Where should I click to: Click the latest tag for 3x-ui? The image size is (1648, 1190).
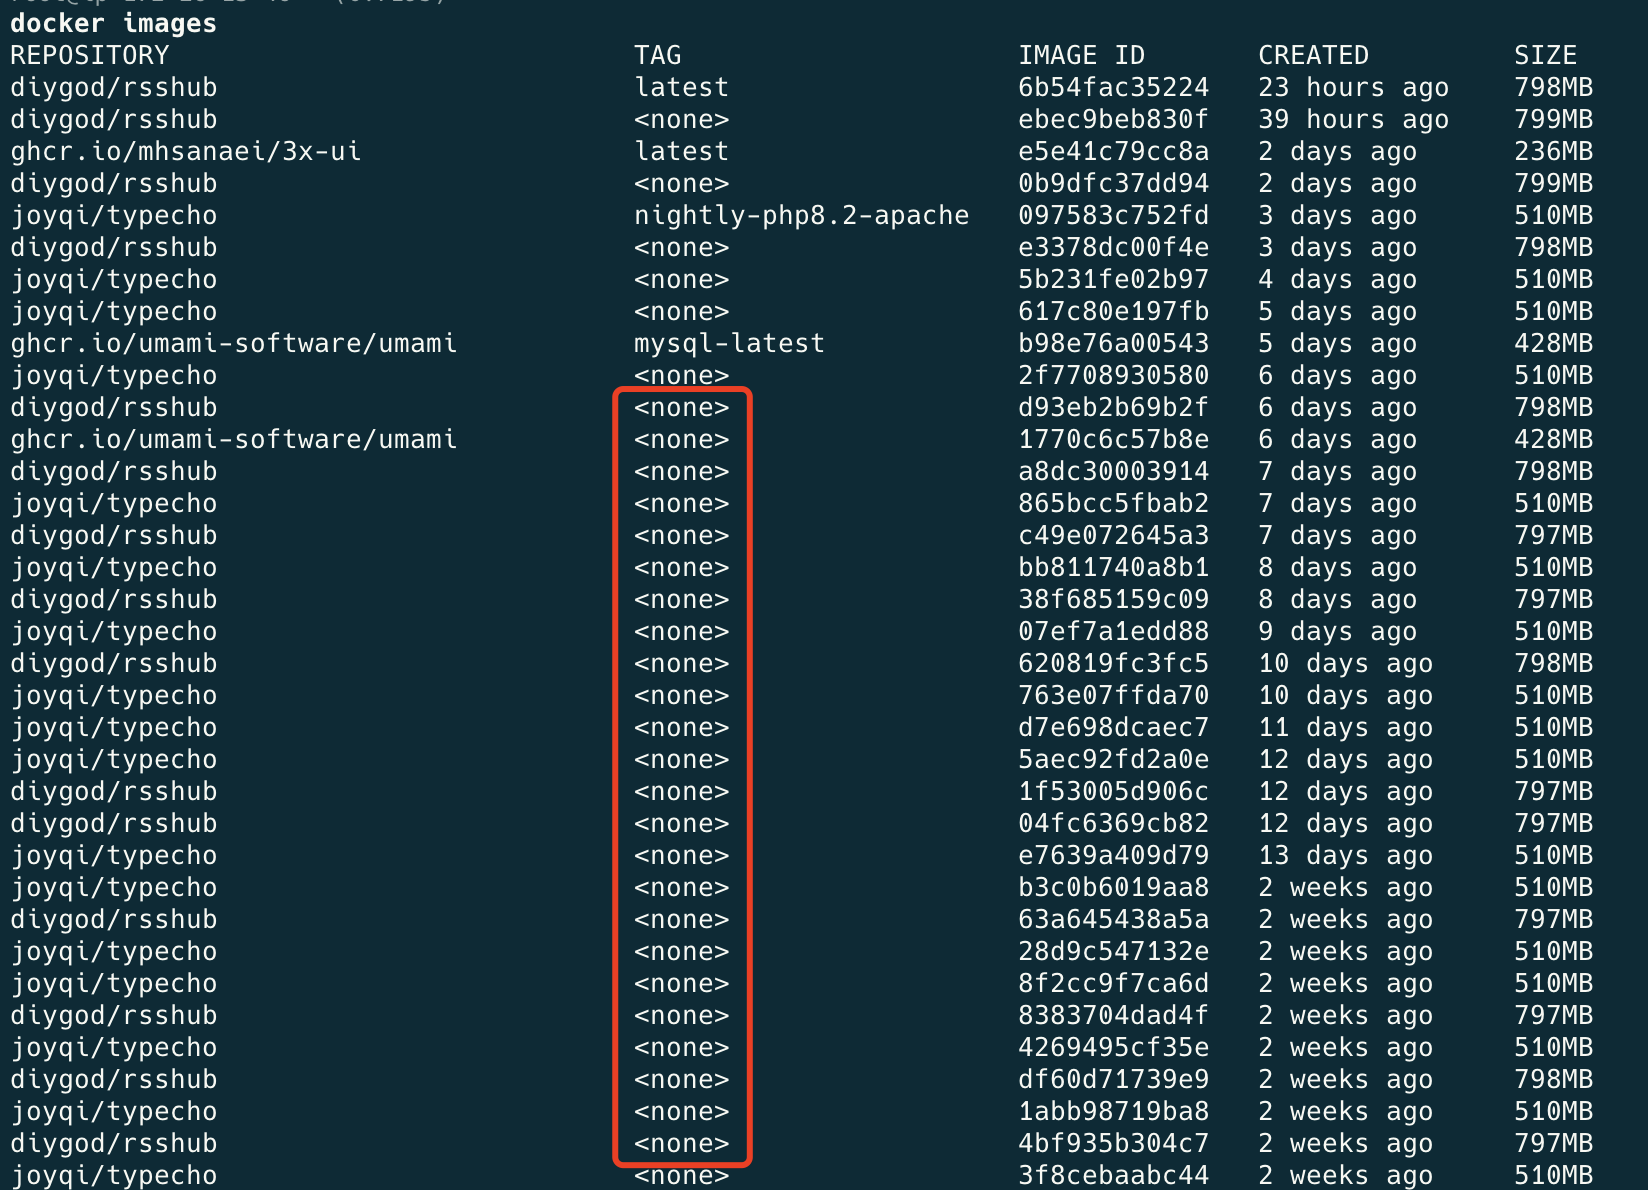(682, 151)
